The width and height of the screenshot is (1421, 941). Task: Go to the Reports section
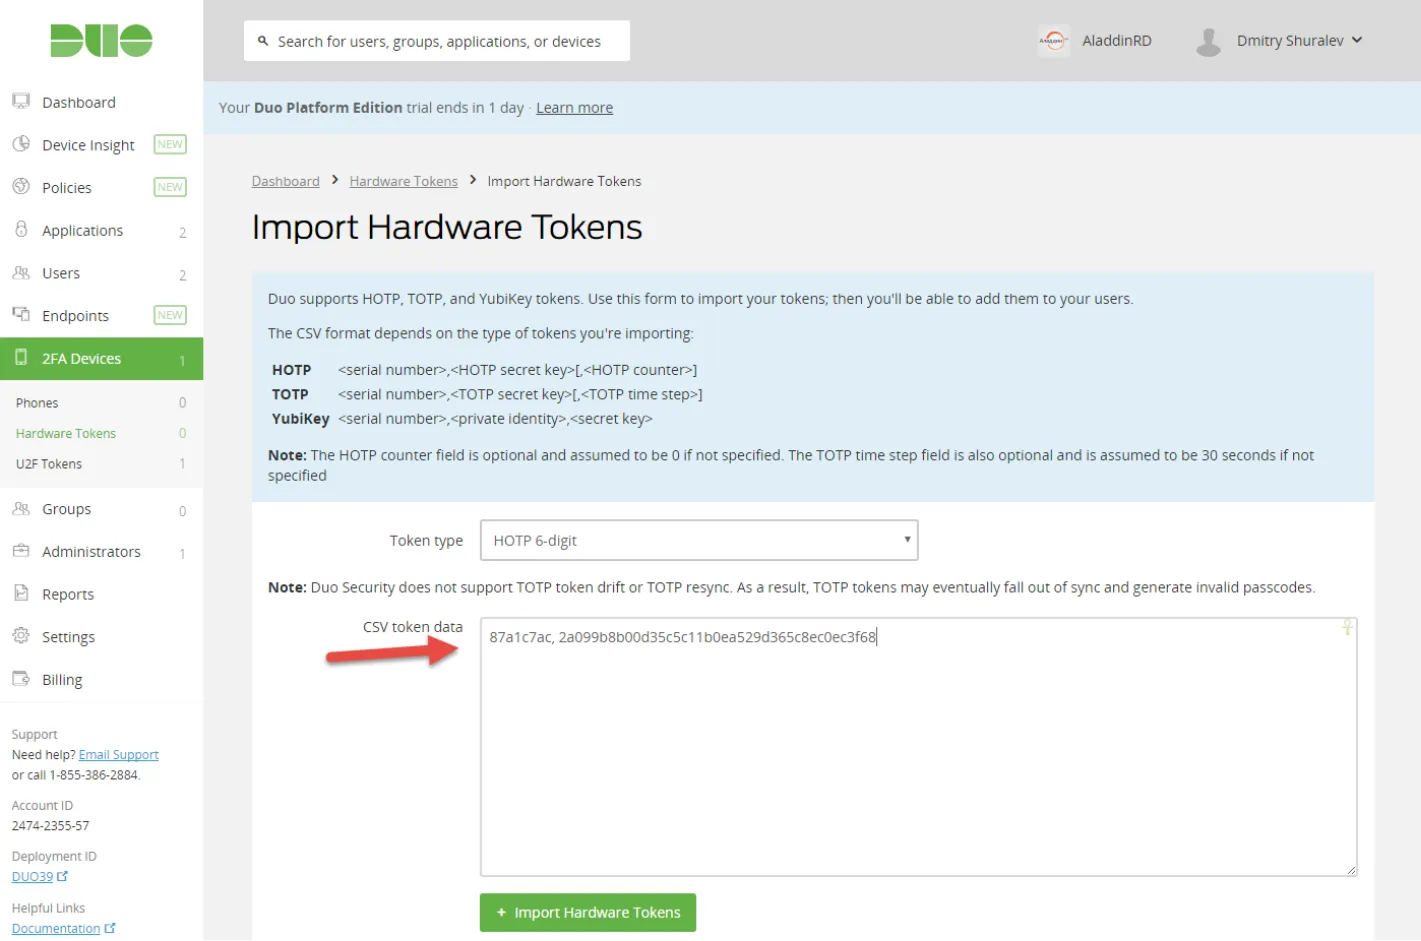click(68, 594)
